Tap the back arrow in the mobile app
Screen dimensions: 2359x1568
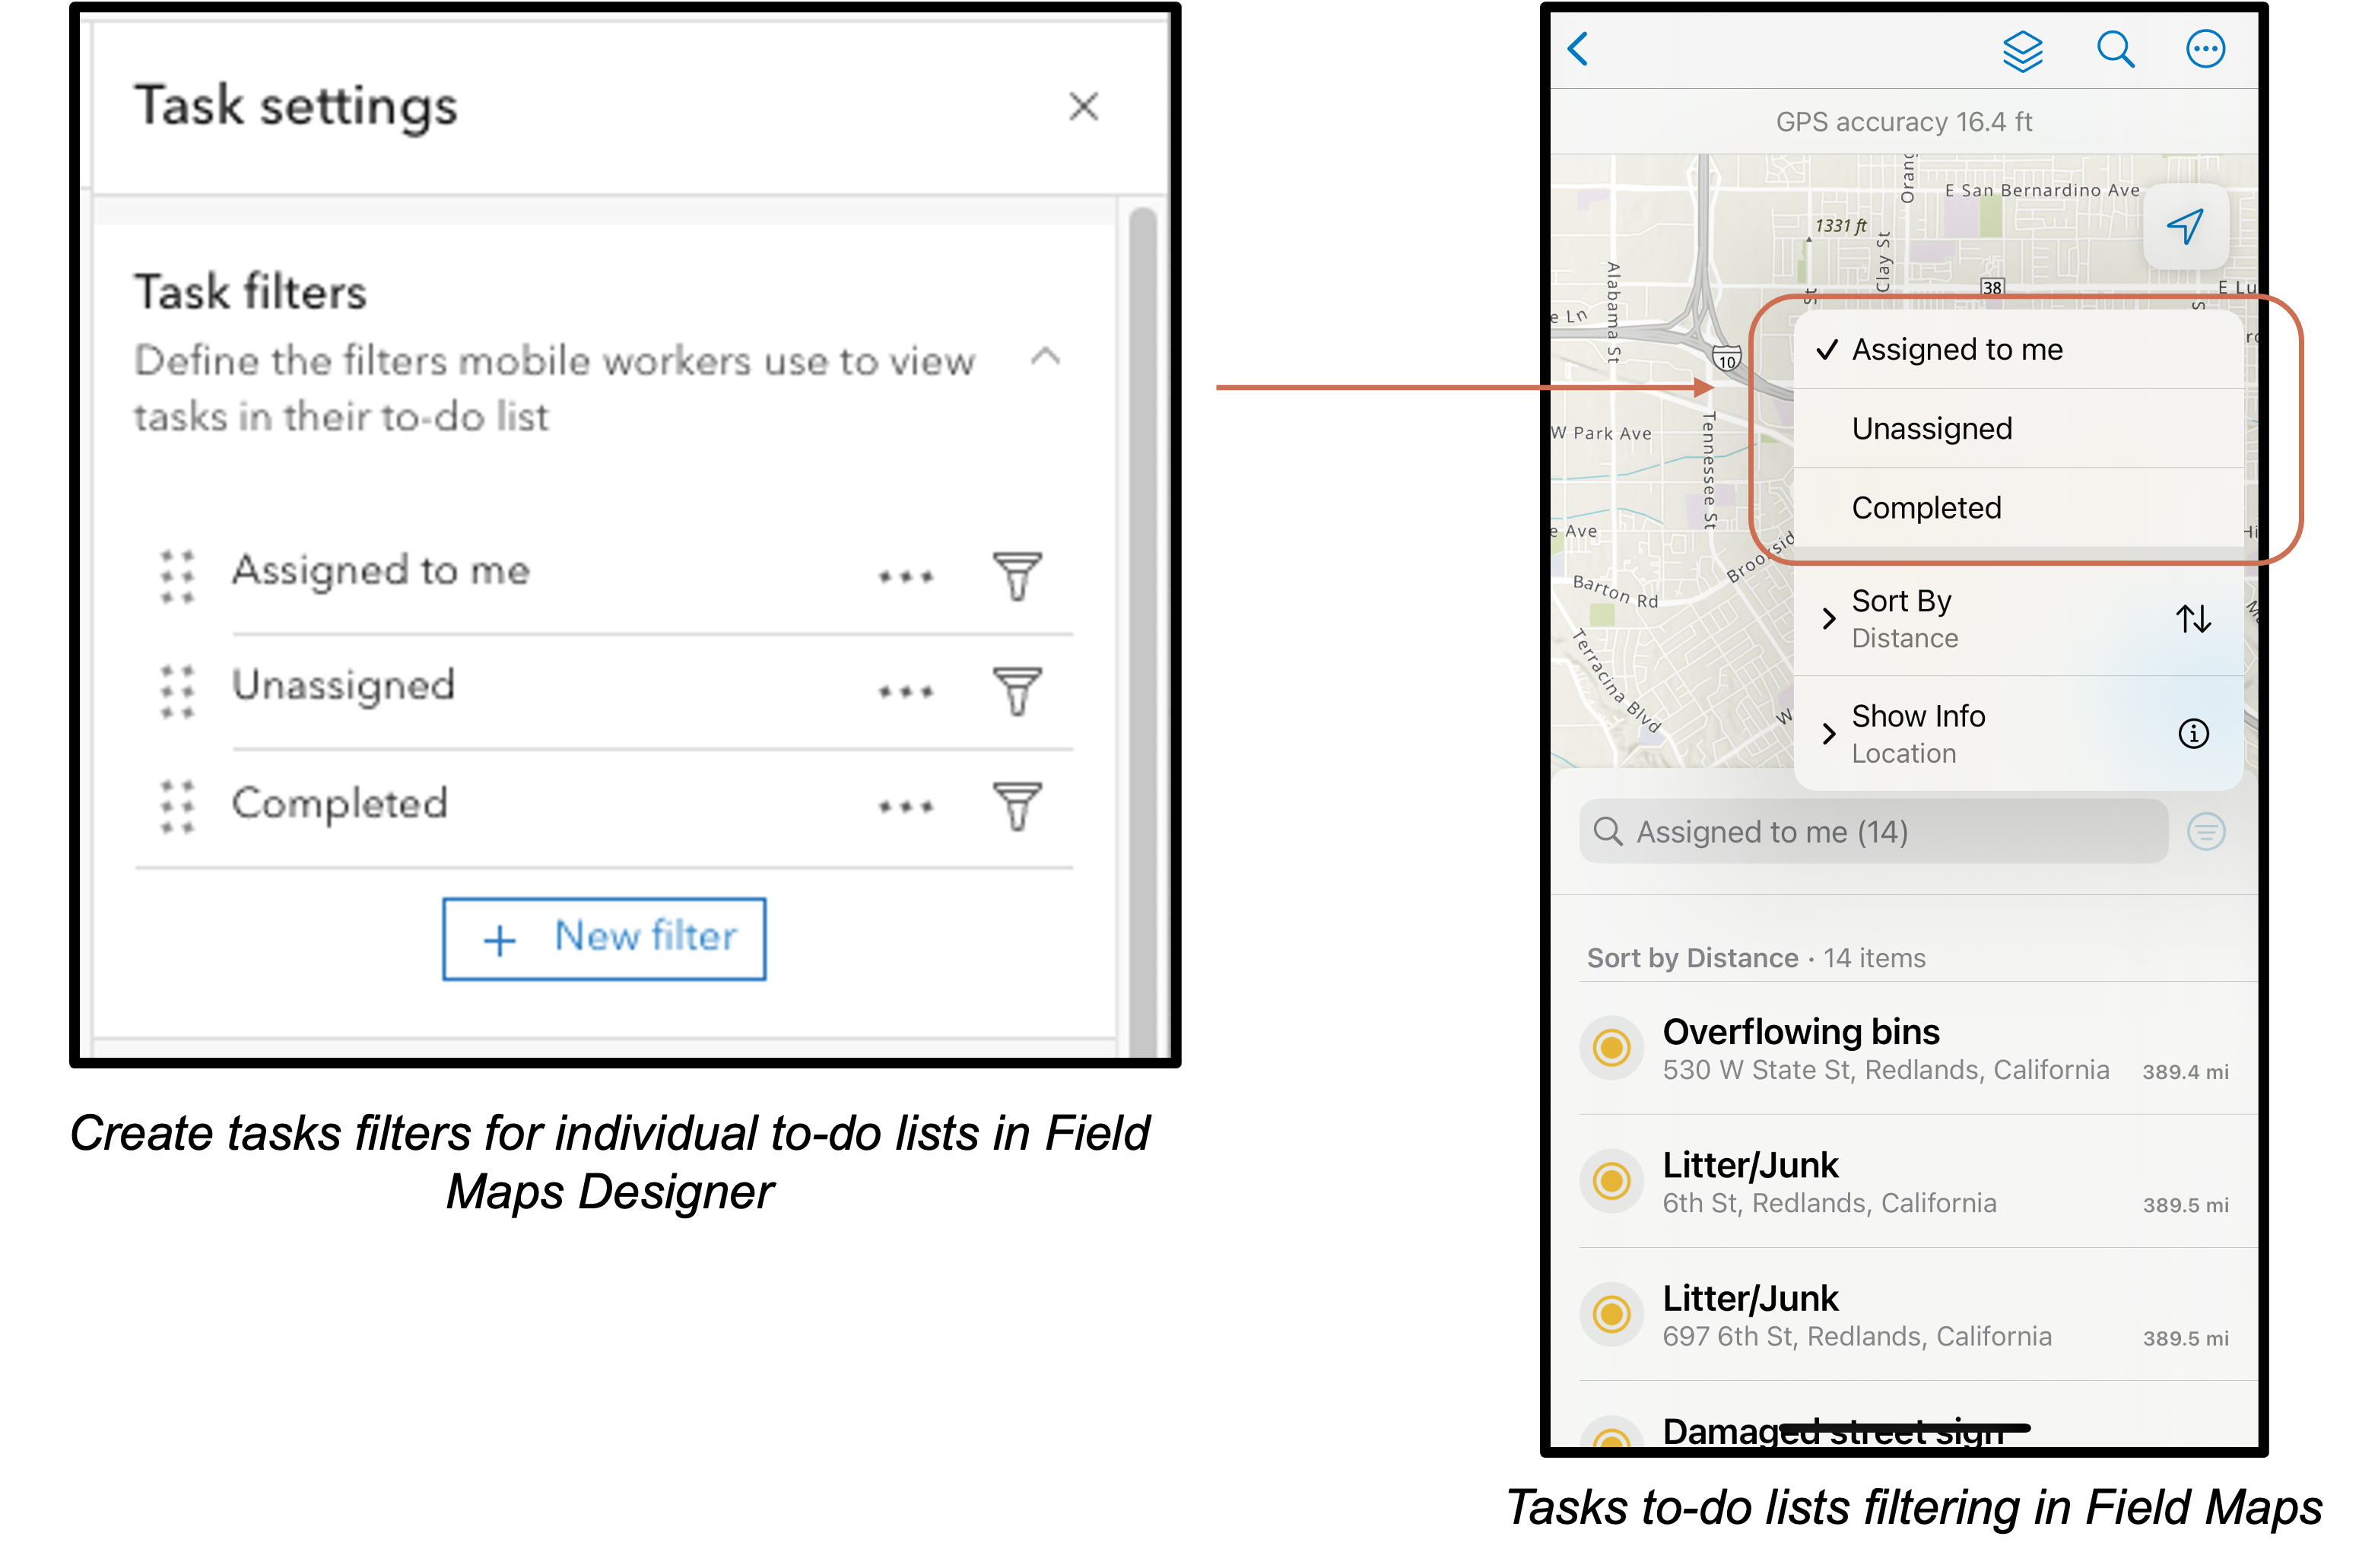click(1578, 48)
